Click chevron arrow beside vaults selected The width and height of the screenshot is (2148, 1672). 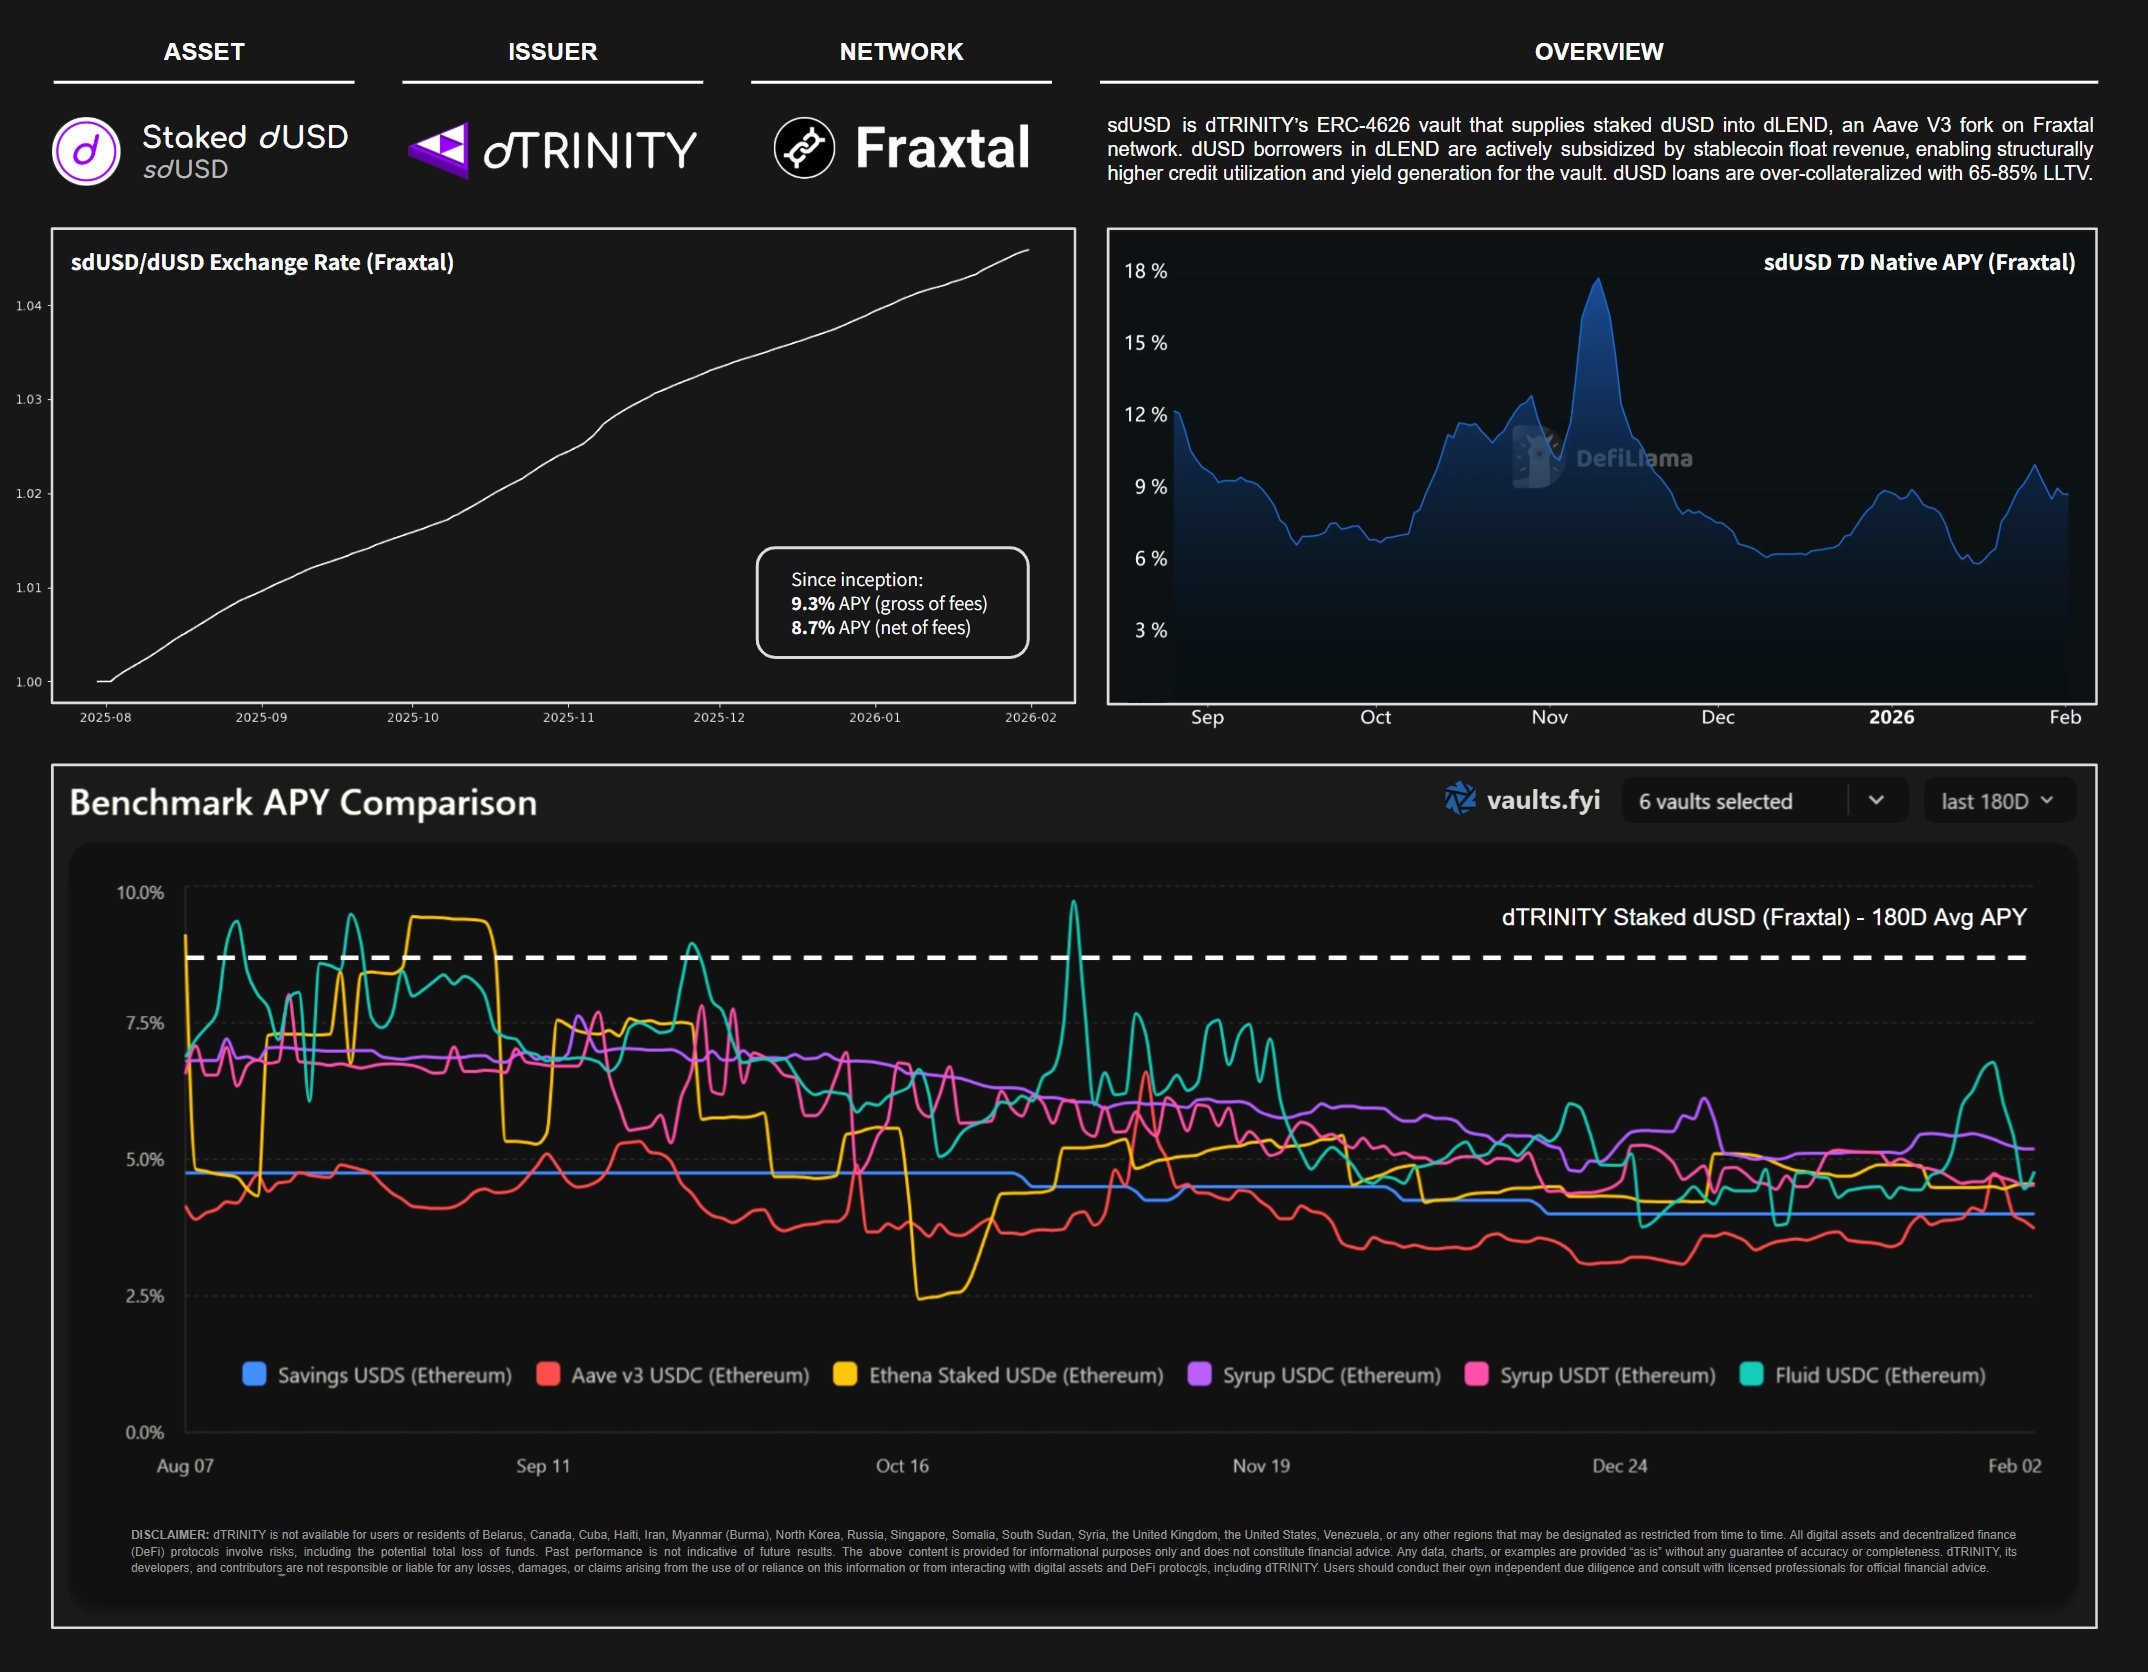[x=1876, y=800]
